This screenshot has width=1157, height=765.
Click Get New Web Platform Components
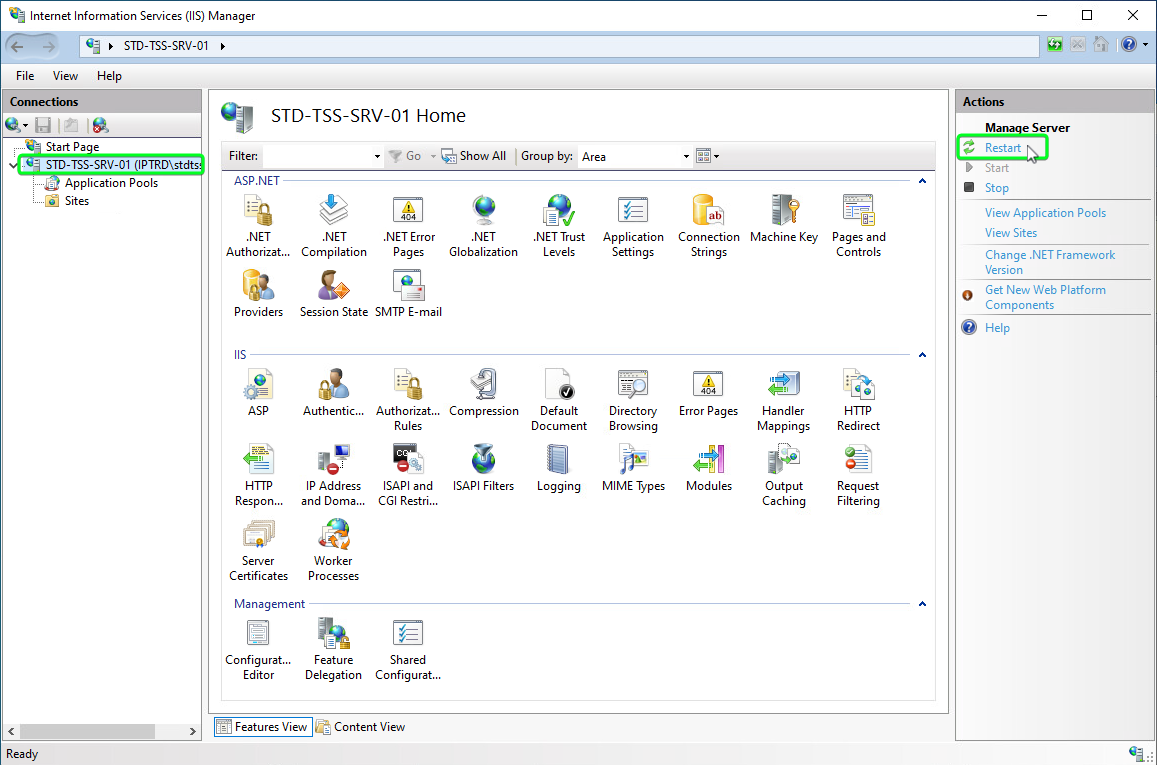1045,297
